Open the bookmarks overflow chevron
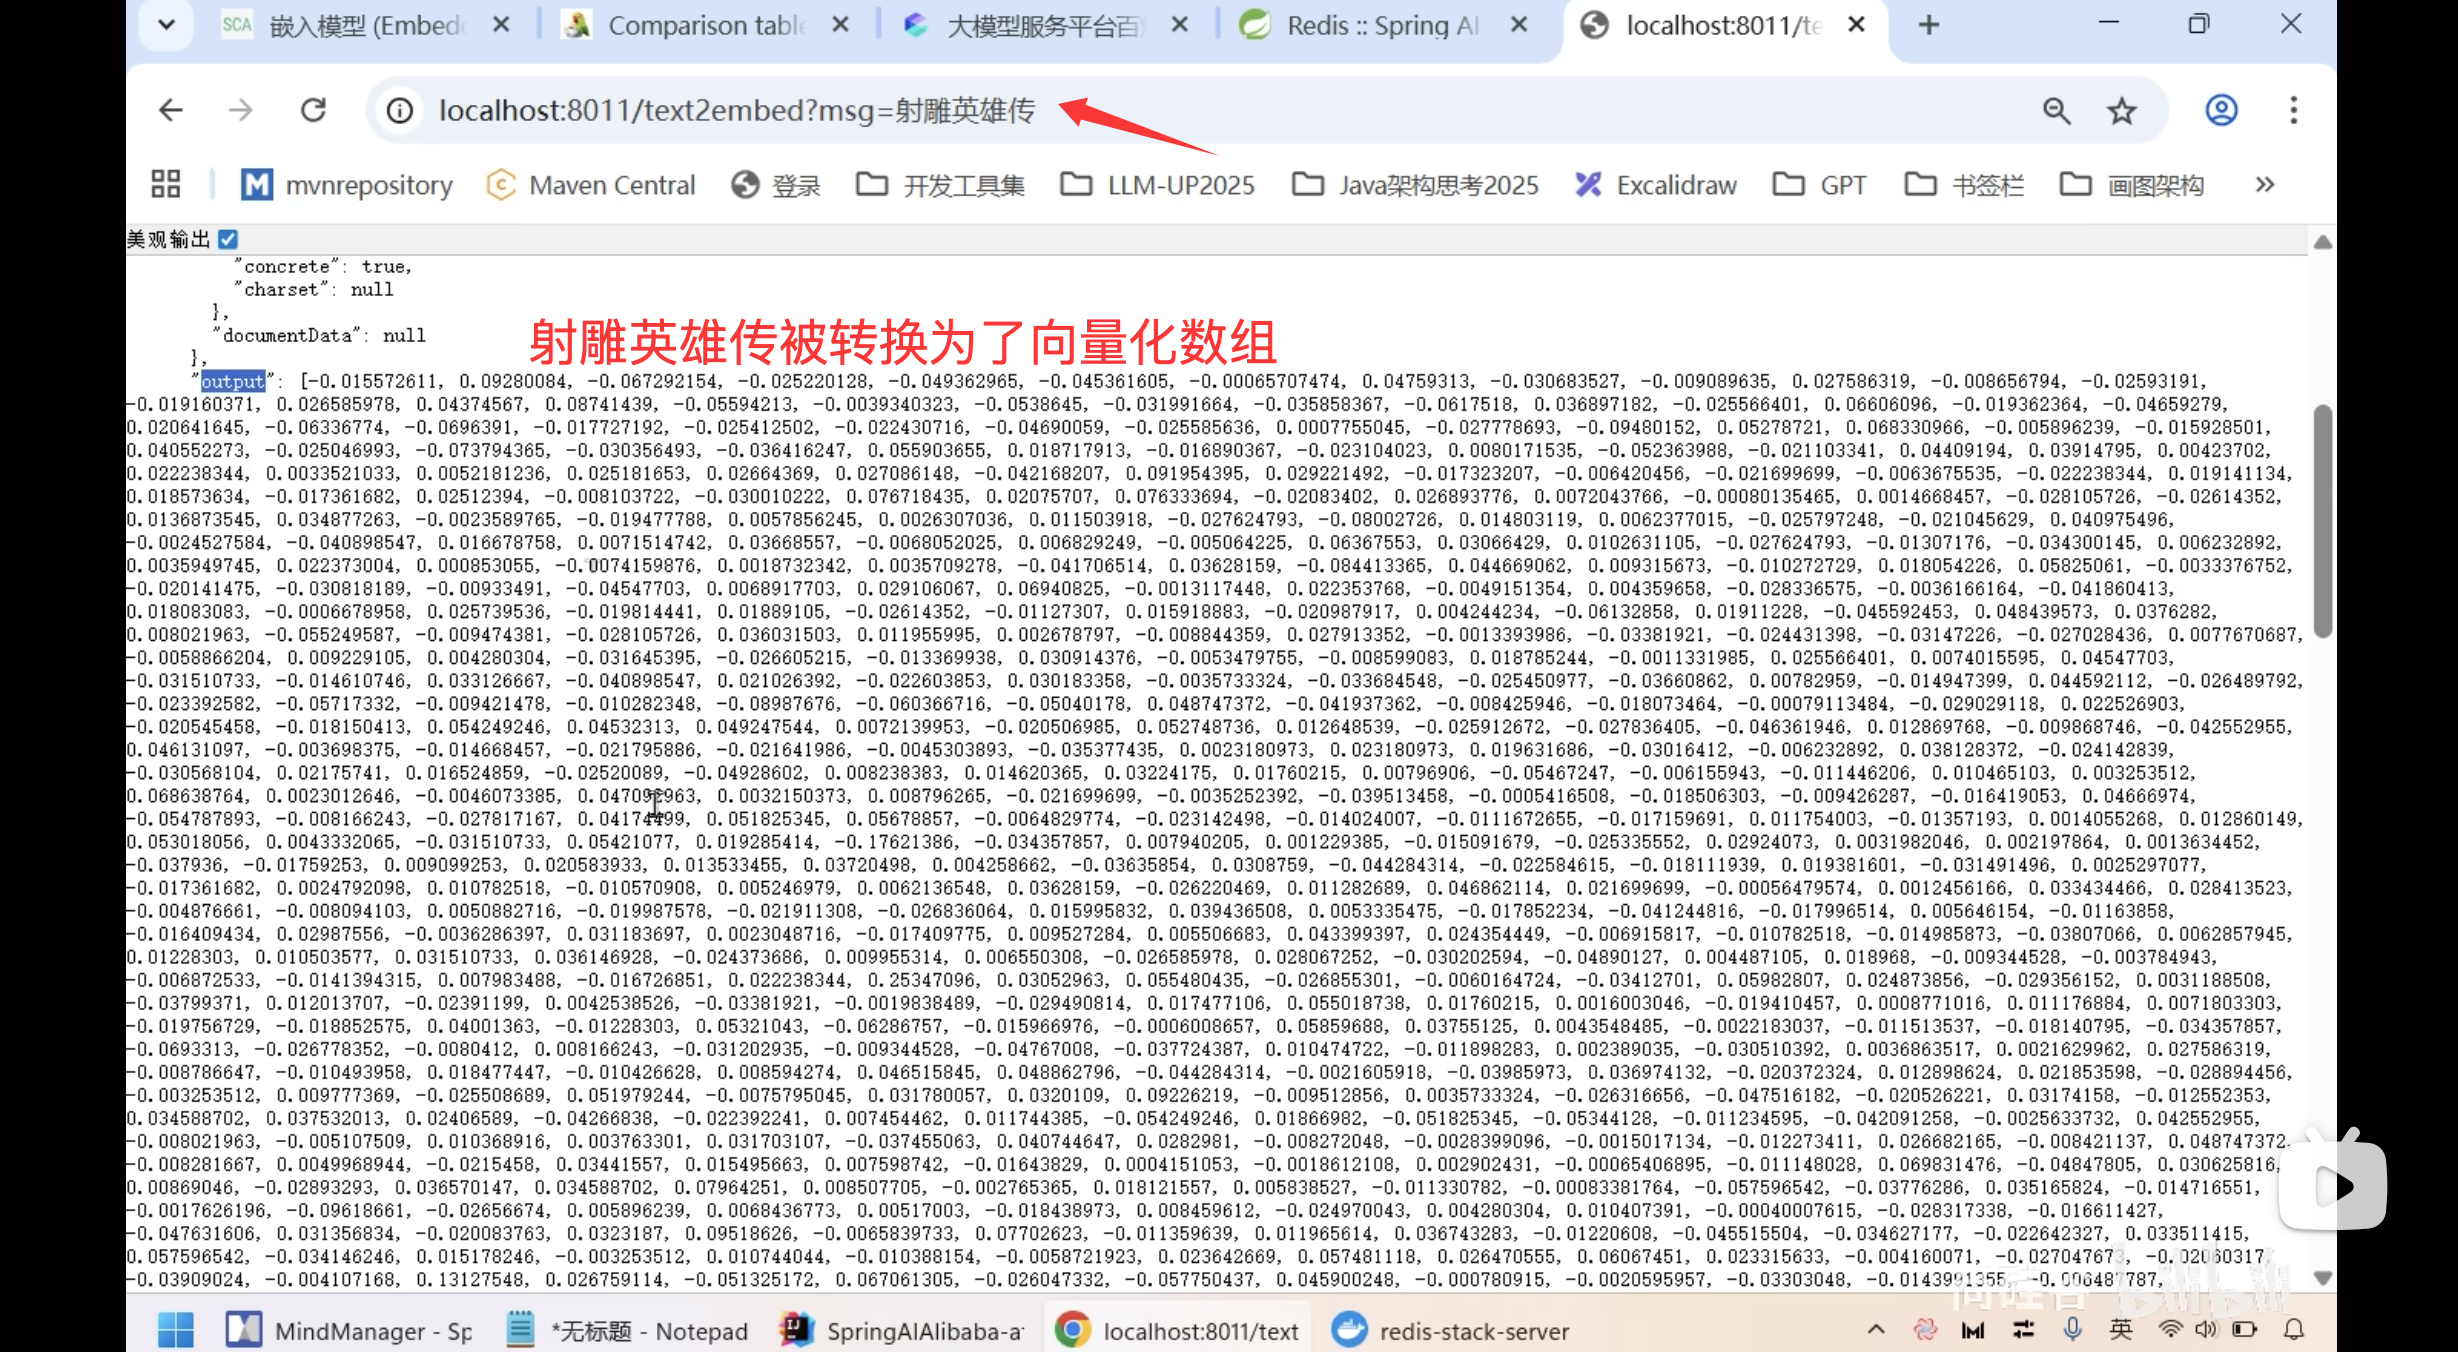 coord(2265,184)
